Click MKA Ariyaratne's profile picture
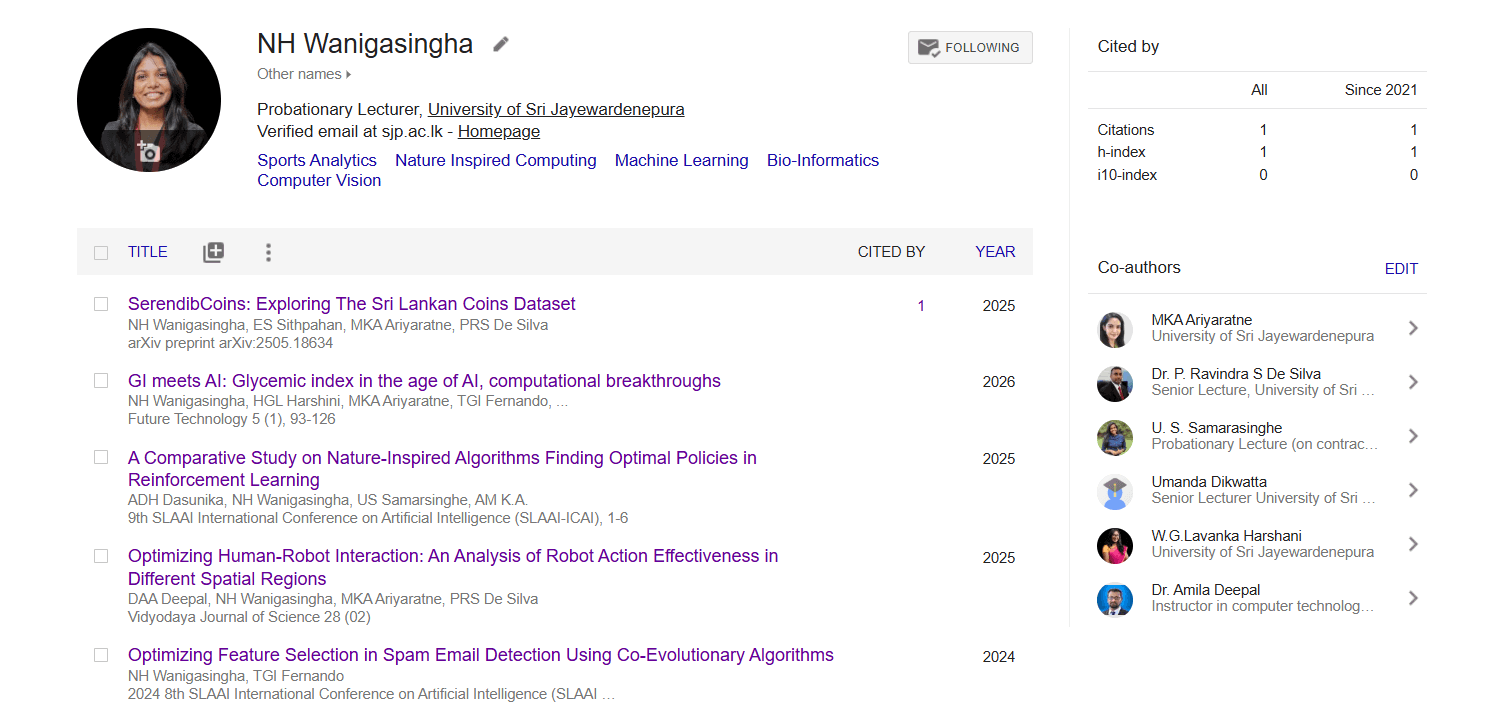The width and height of the screenshot is (1508, 713). pyautogui.click(x=1115, y=328)
